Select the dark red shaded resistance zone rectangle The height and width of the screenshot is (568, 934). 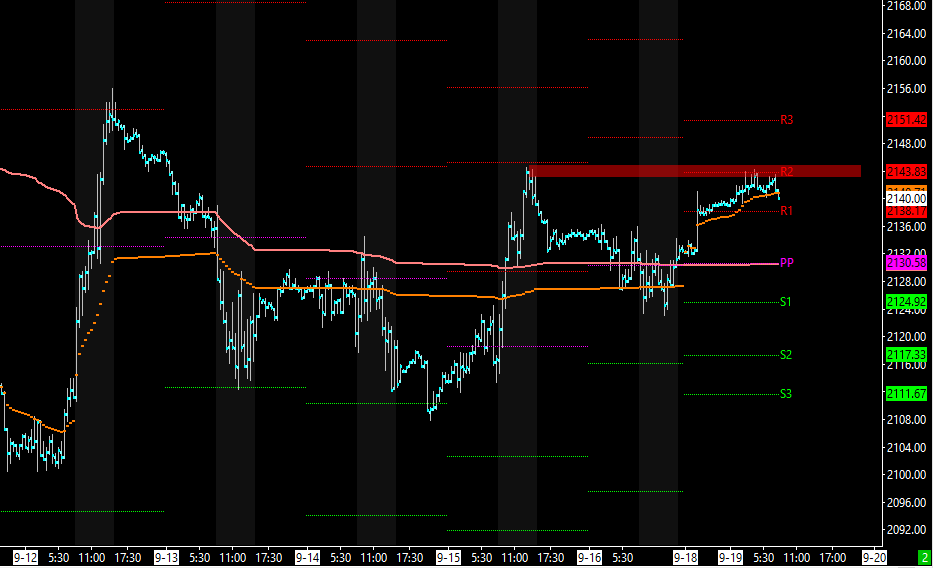695,171
